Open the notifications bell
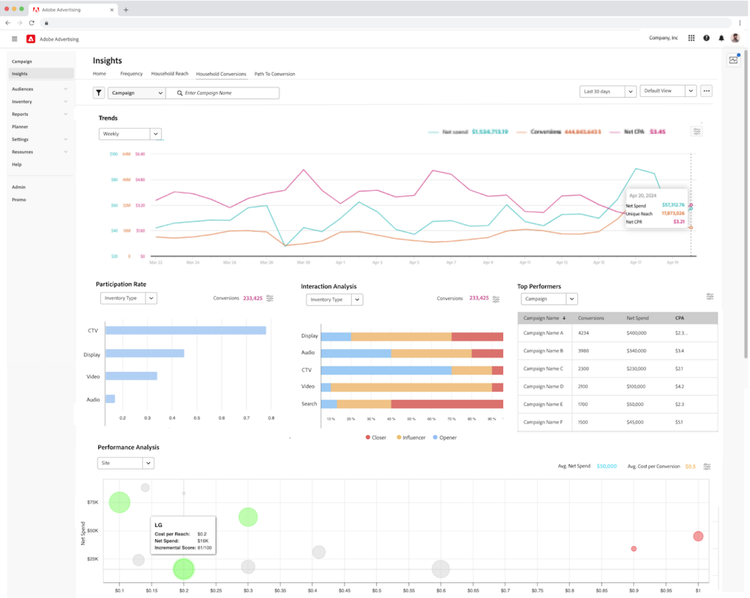Screen dimensions: 750x598 pos(721,38)
